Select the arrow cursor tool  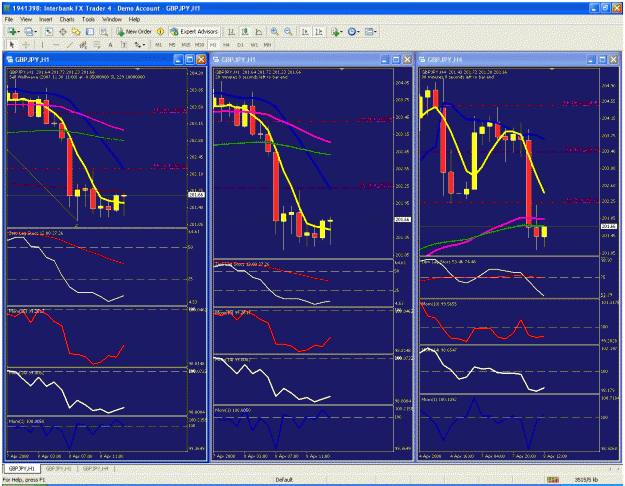[x=12, y=45]
